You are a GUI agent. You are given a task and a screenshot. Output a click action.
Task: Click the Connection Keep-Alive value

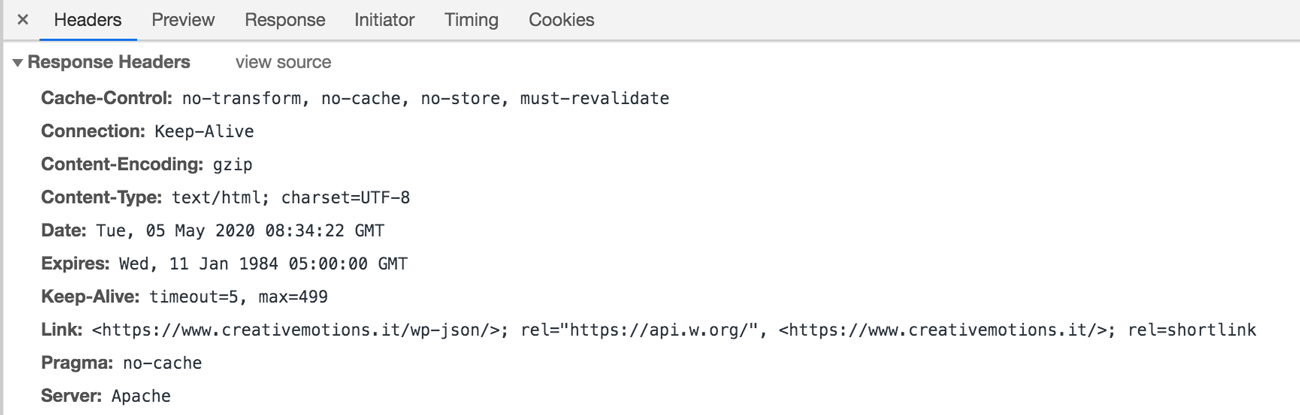point(204,131)
